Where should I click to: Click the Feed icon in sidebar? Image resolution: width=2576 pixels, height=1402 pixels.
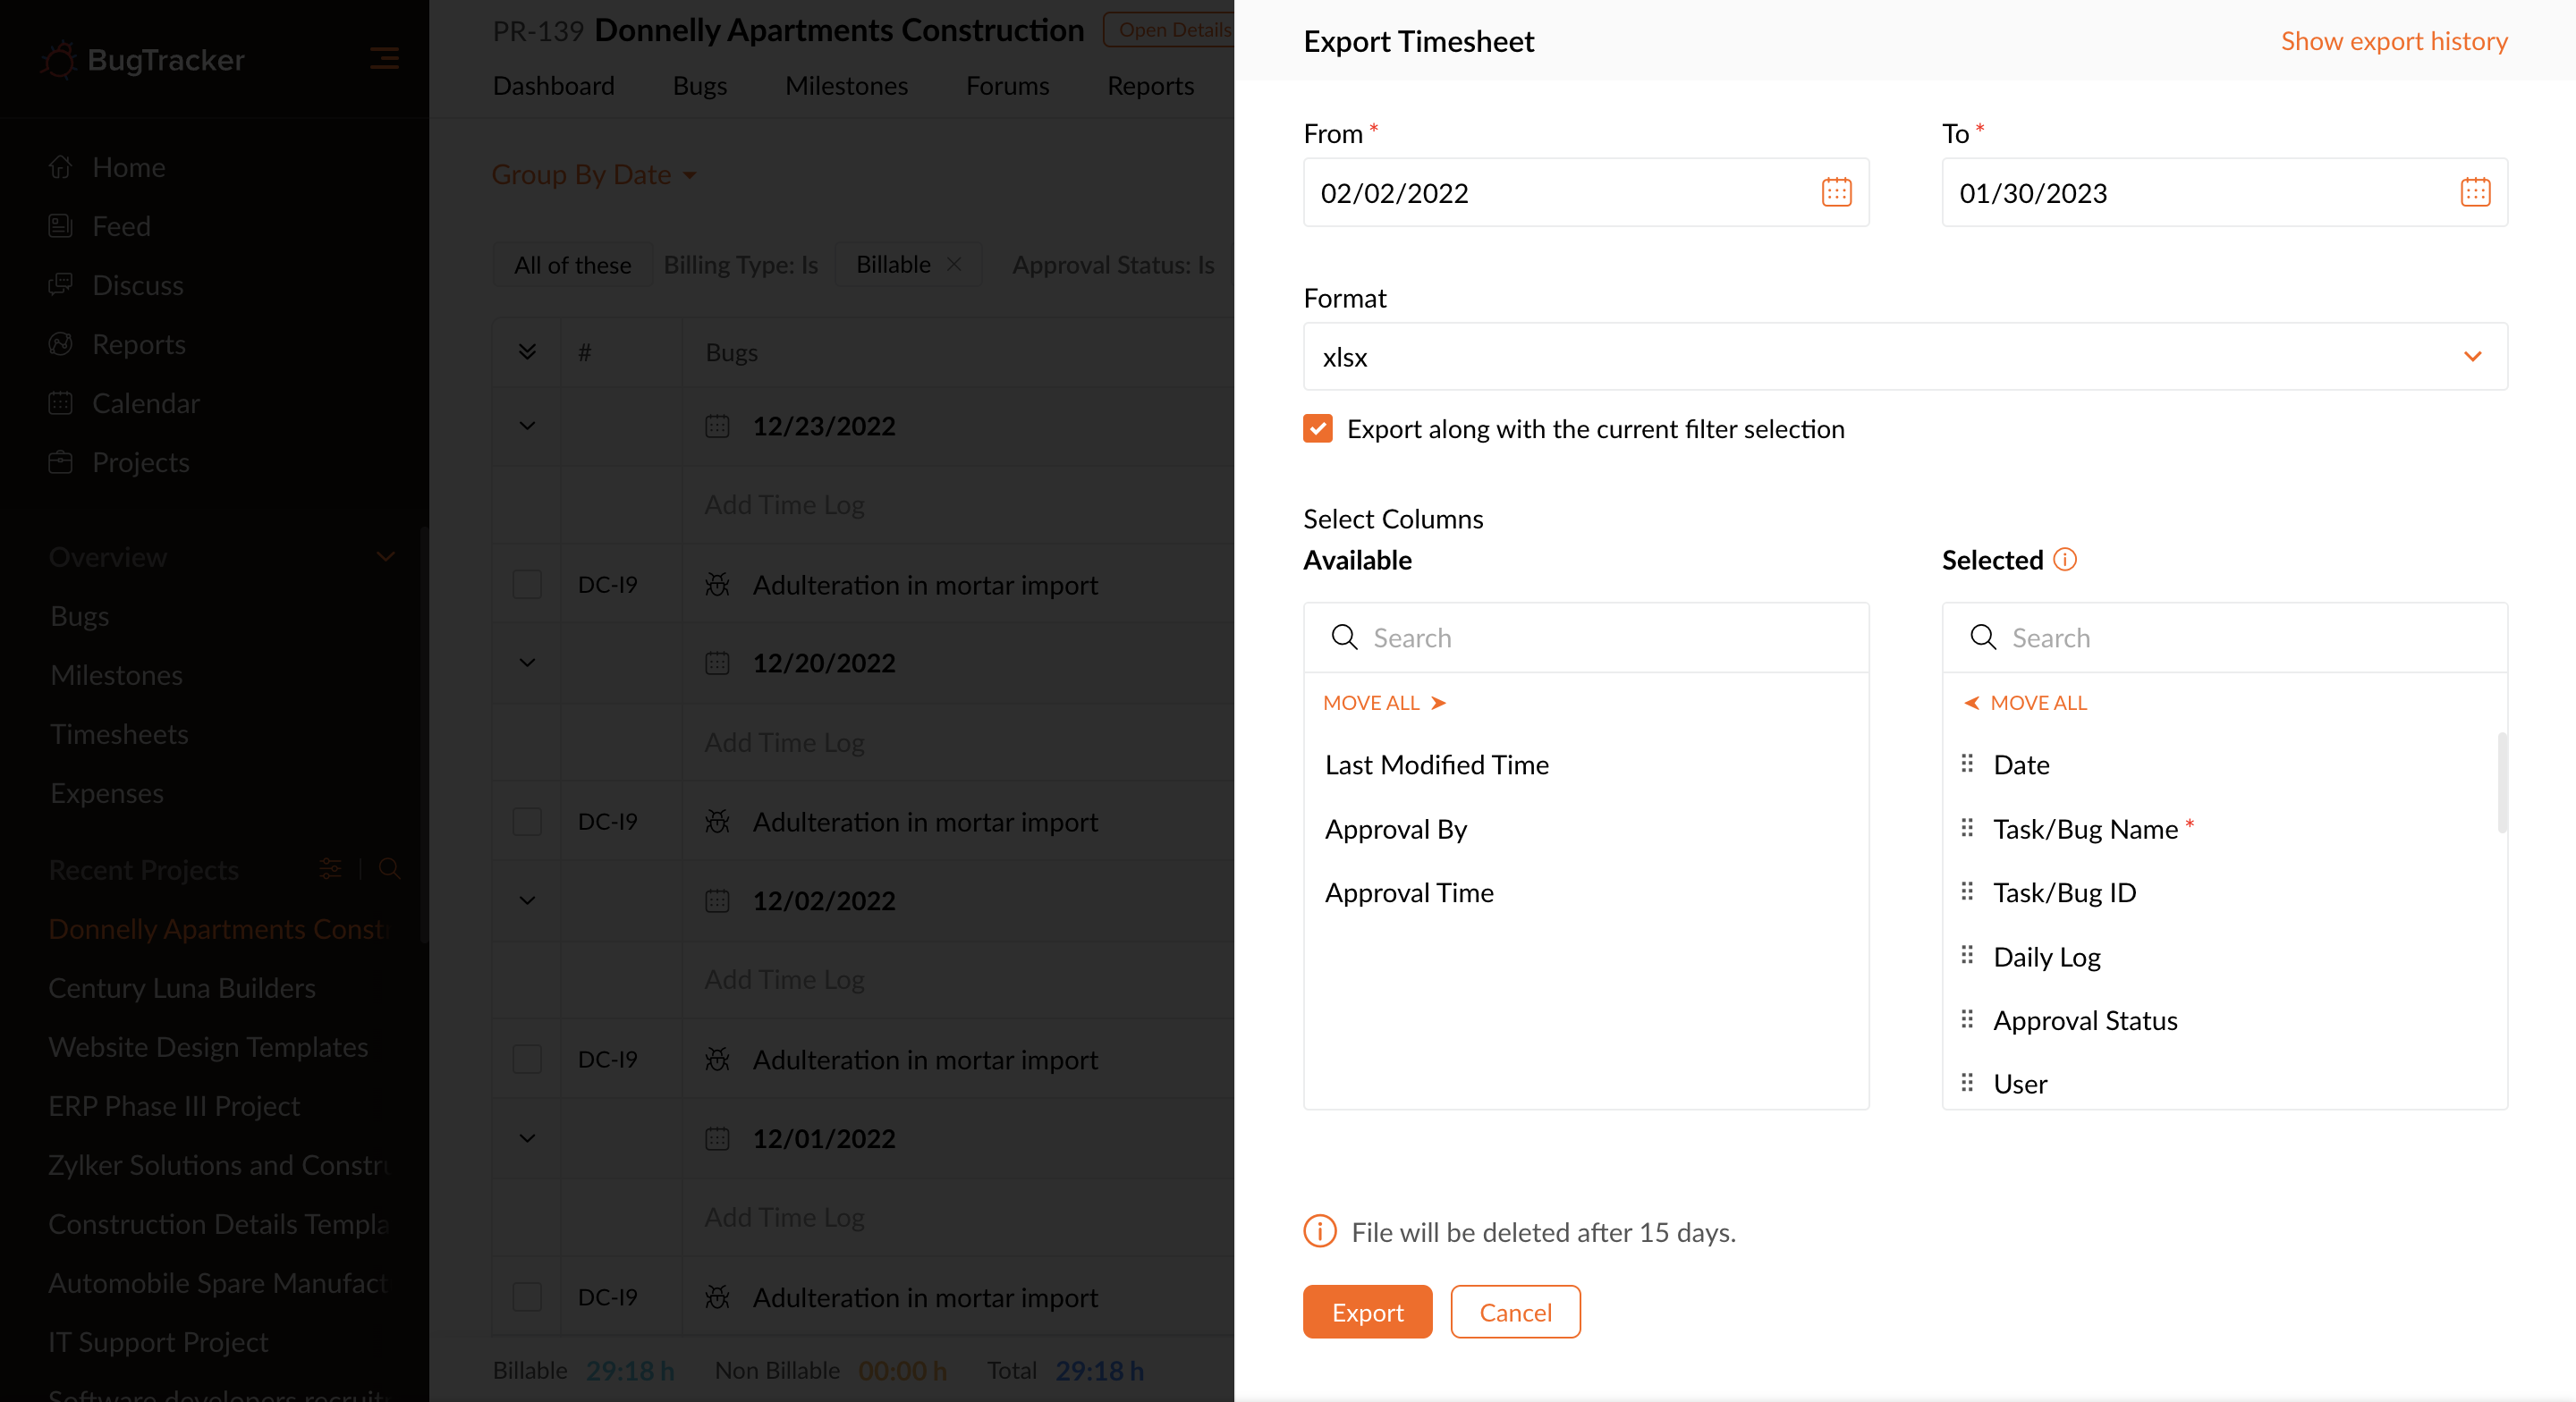tap(60, 225)
